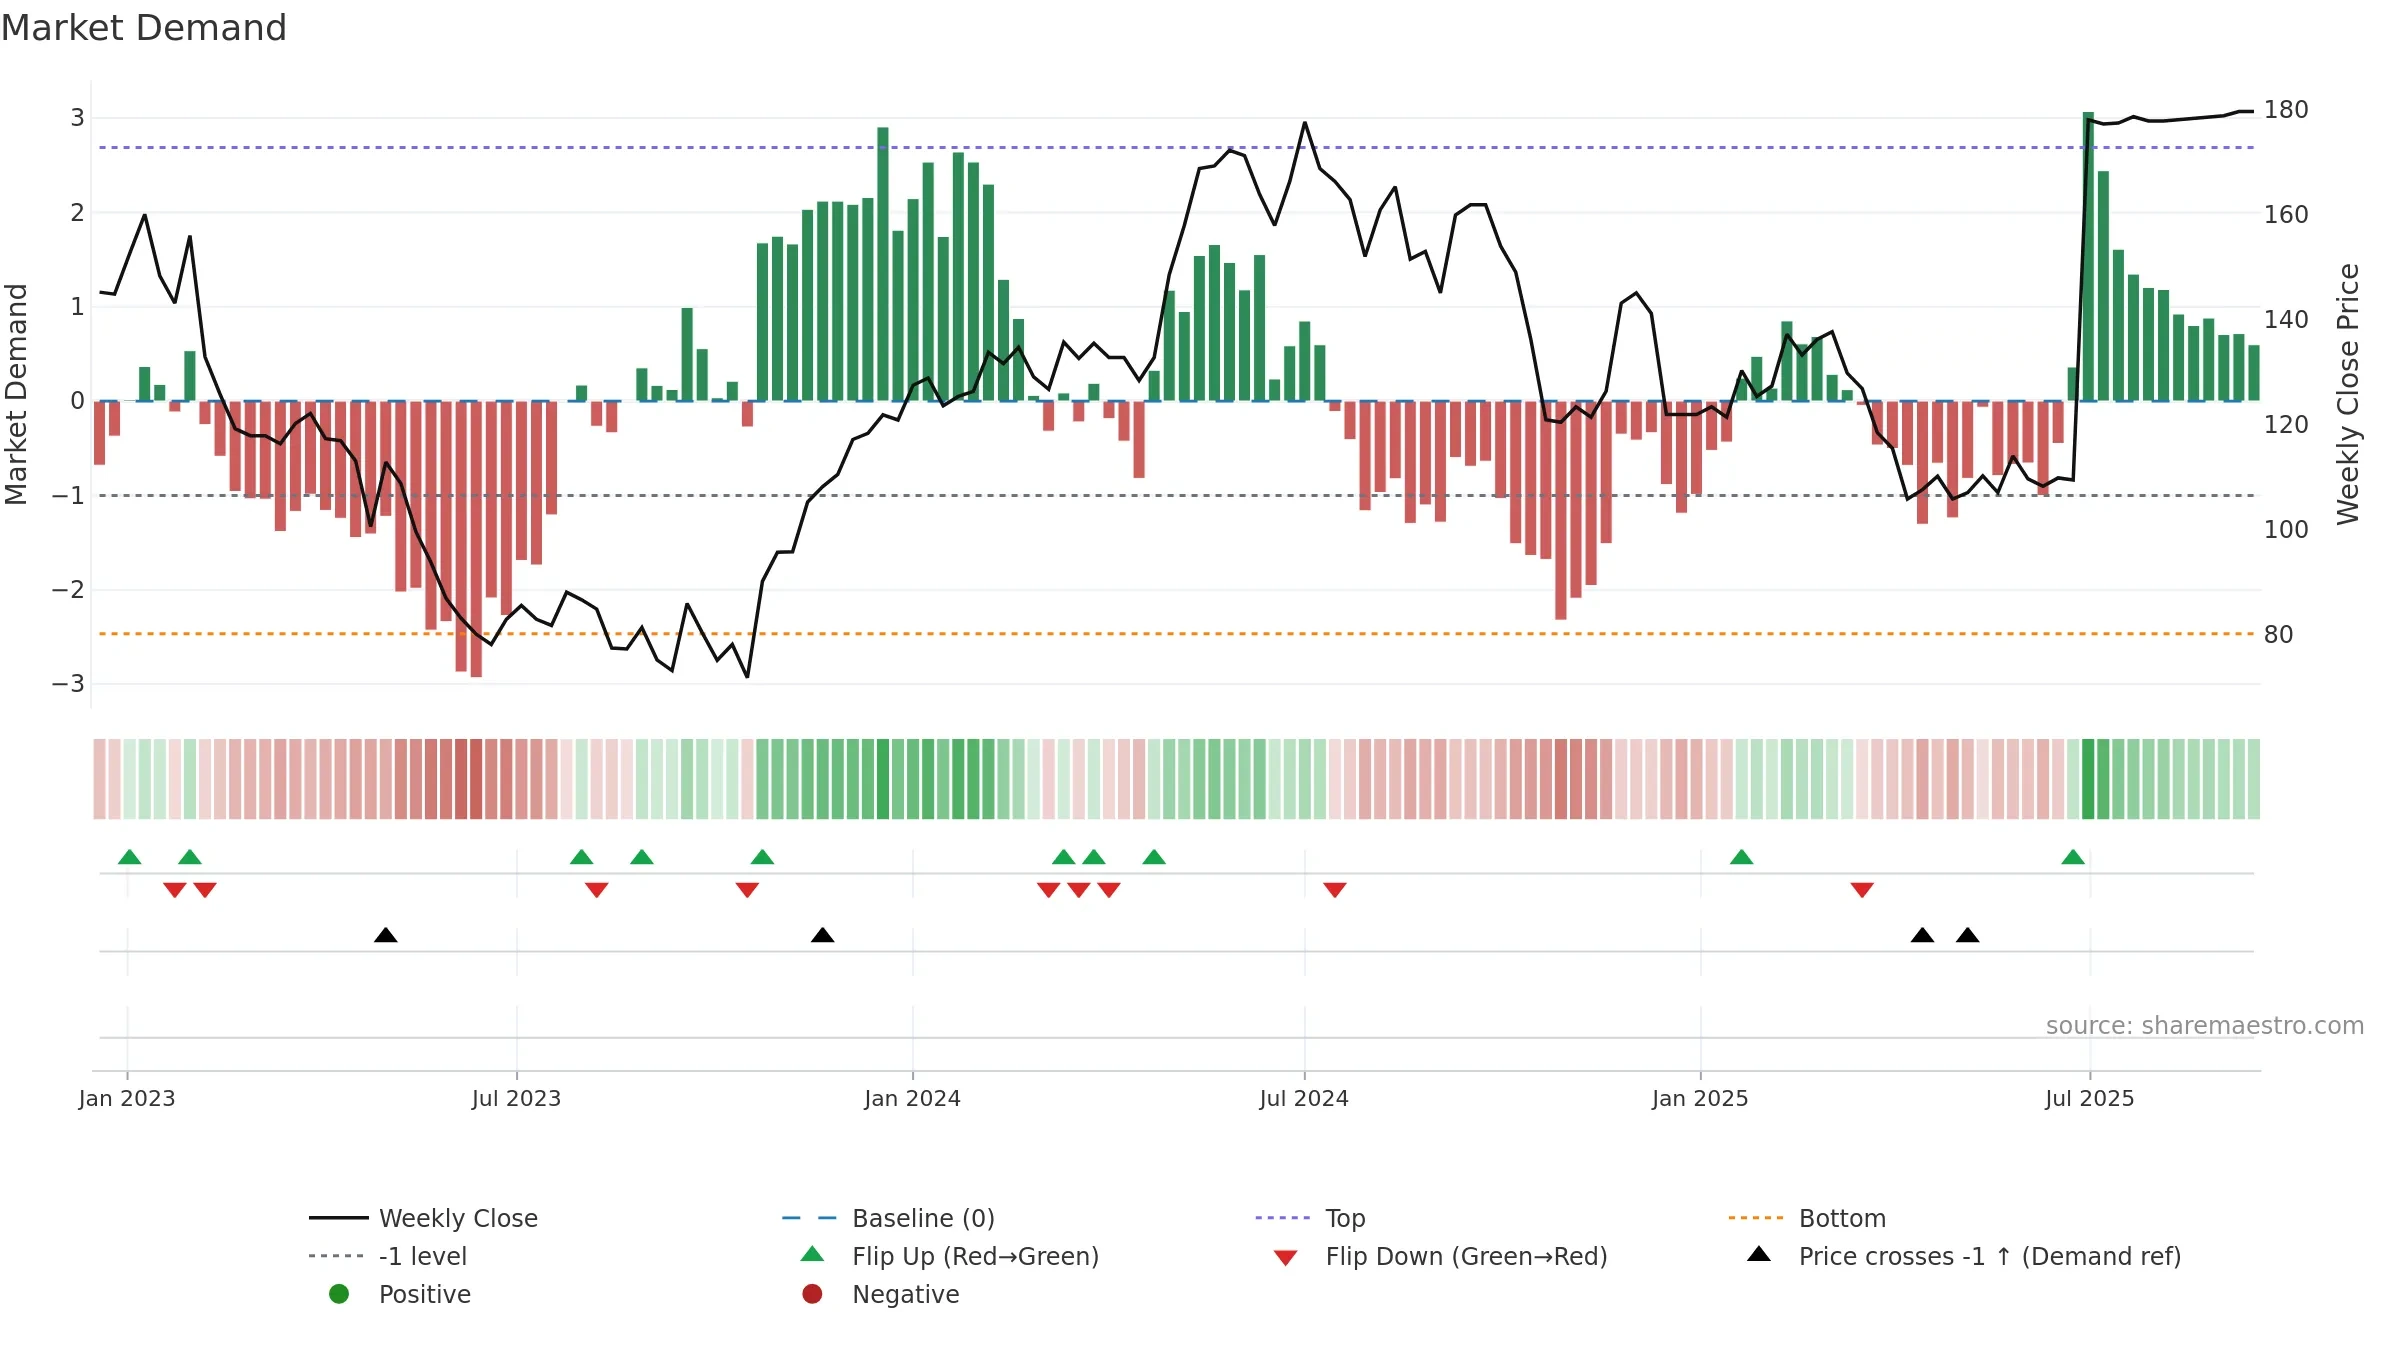2400x1350 pixels.
Task: Click the Flip Down (Green→Red) legend label
Action: click(1467, 1256)
